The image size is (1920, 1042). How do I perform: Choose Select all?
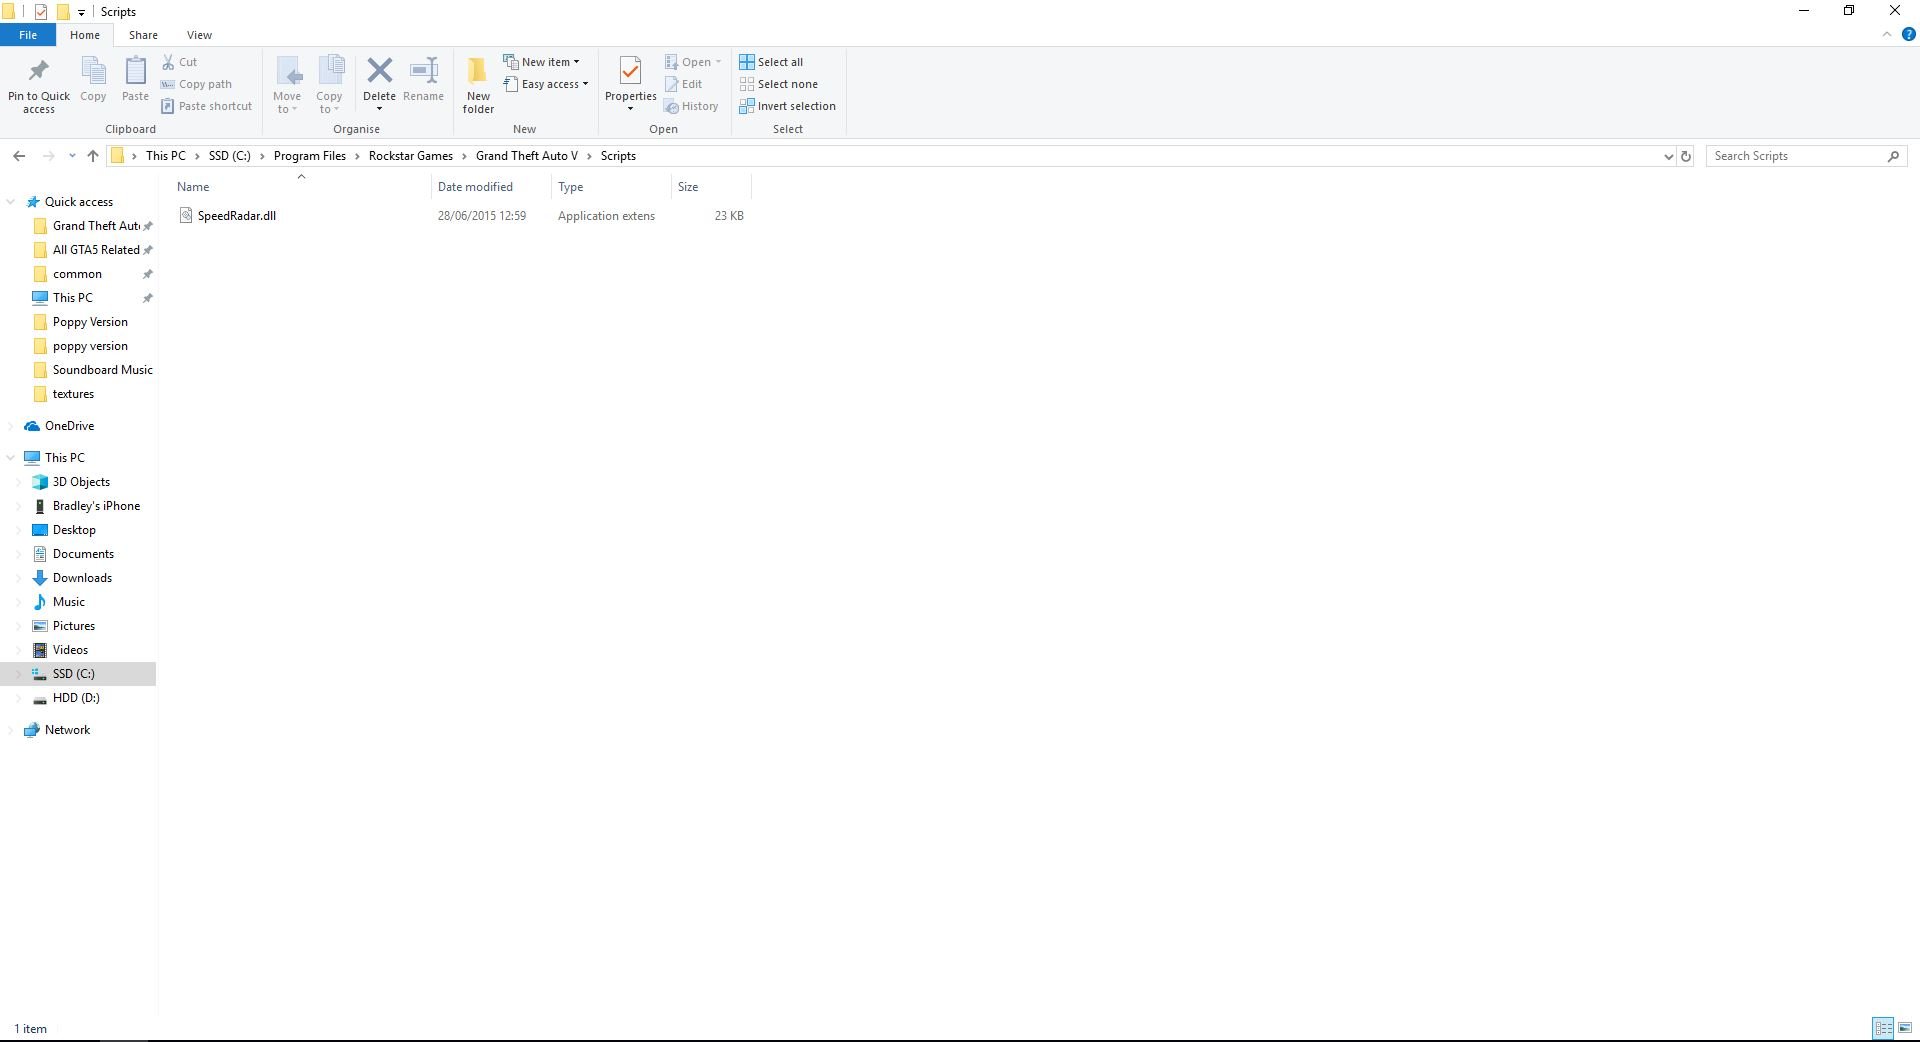click(x=771, y=62)
